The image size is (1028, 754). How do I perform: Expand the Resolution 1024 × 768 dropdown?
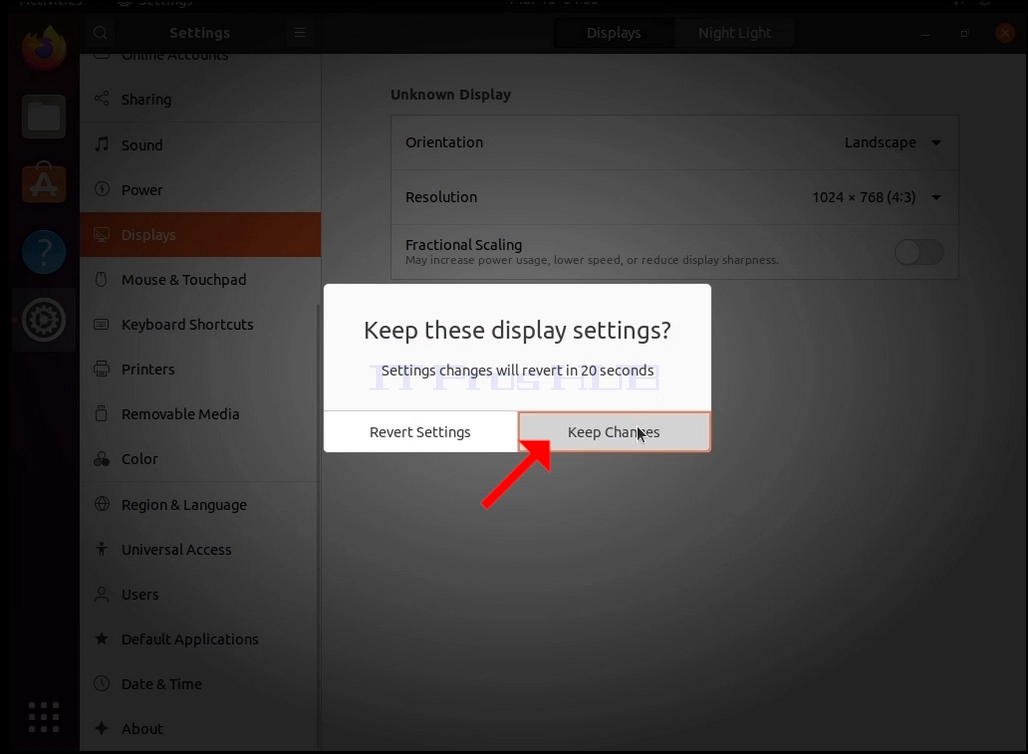tap(877, 197)
